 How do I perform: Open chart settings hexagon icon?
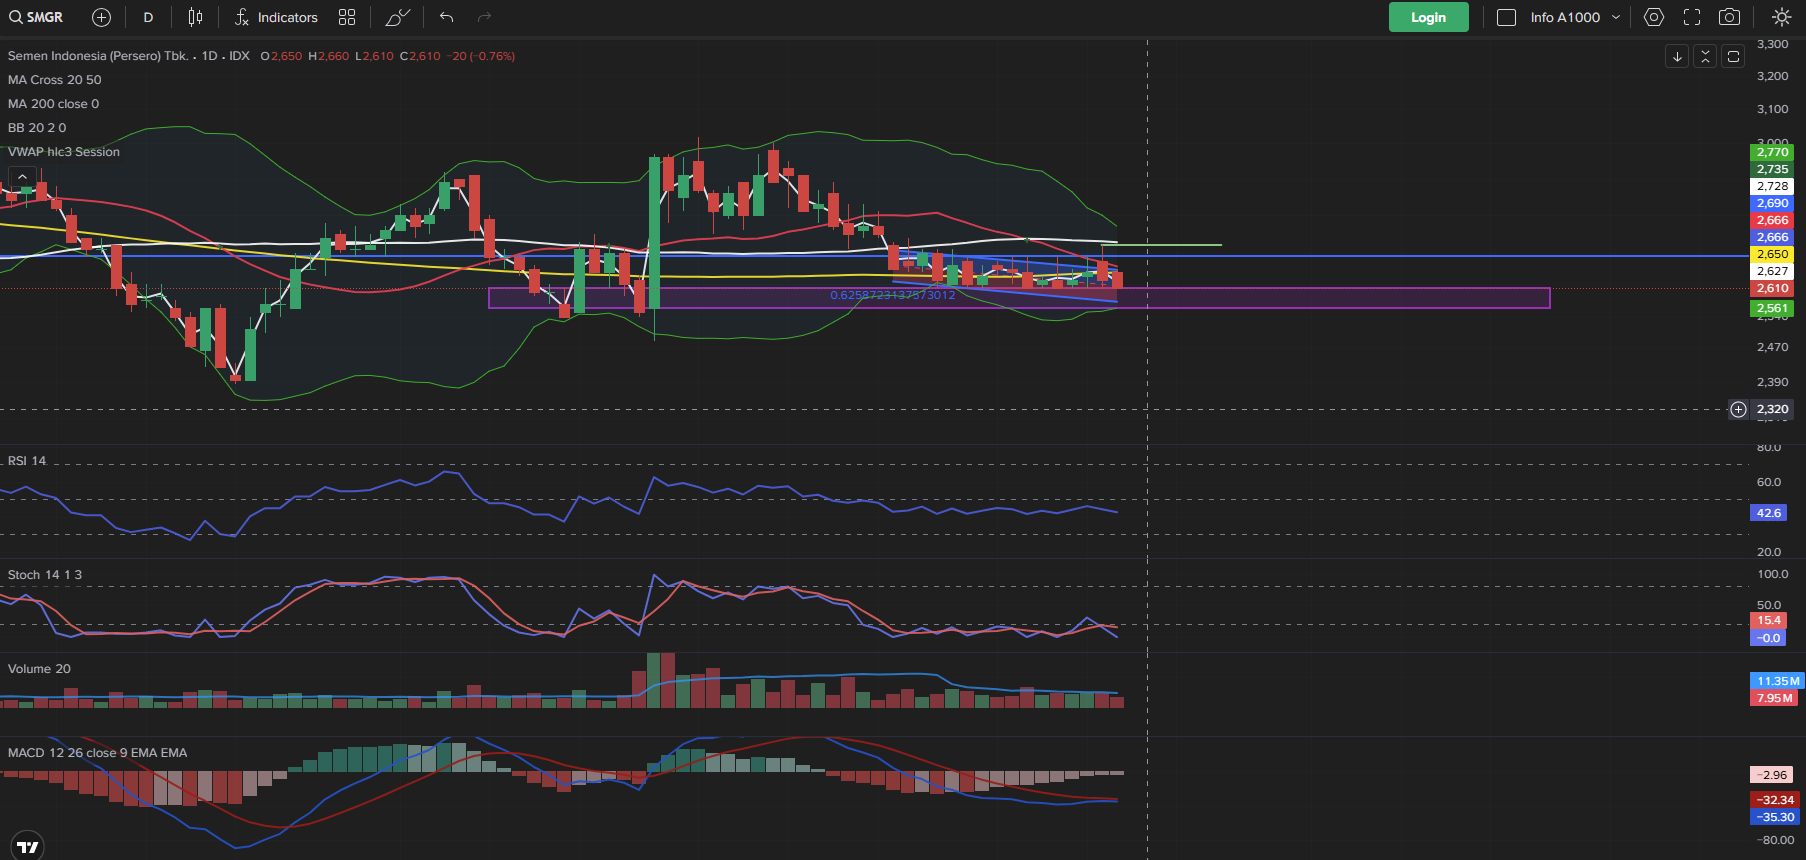tap(1654, 17)
